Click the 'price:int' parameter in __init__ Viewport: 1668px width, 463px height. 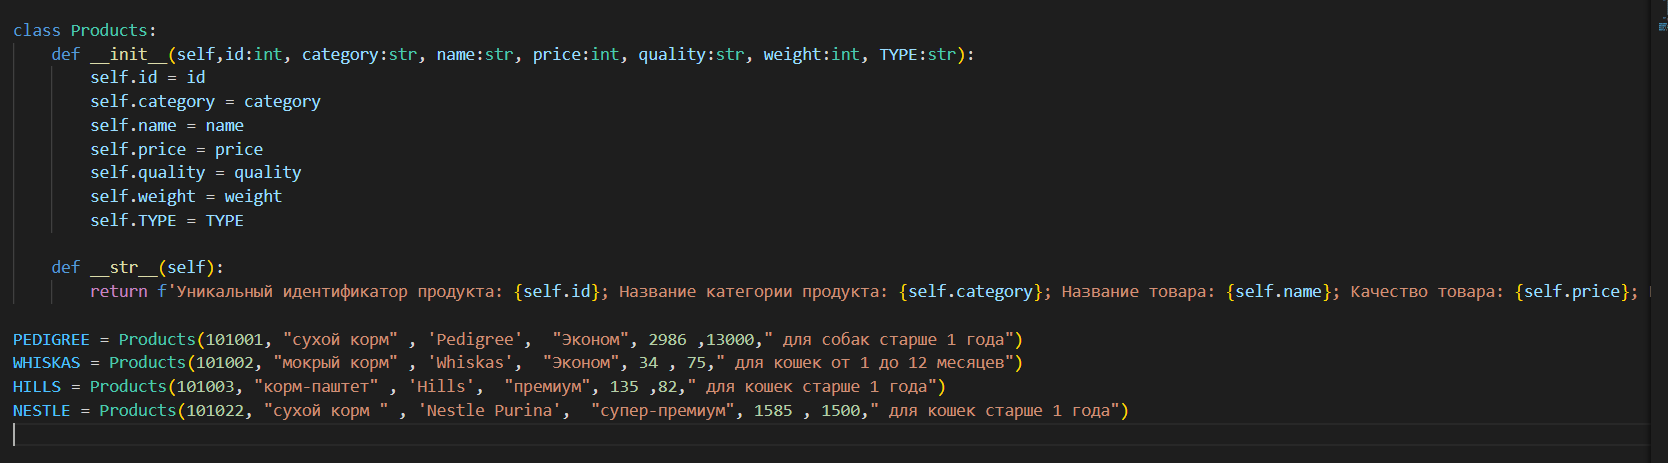pyautogui.click(x=576, y=54)
